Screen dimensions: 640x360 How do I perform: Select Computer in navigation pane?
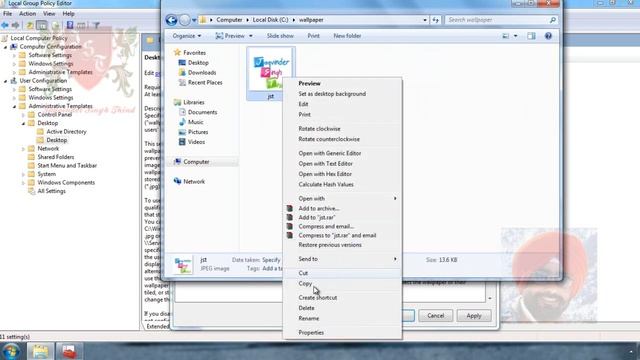196,162
